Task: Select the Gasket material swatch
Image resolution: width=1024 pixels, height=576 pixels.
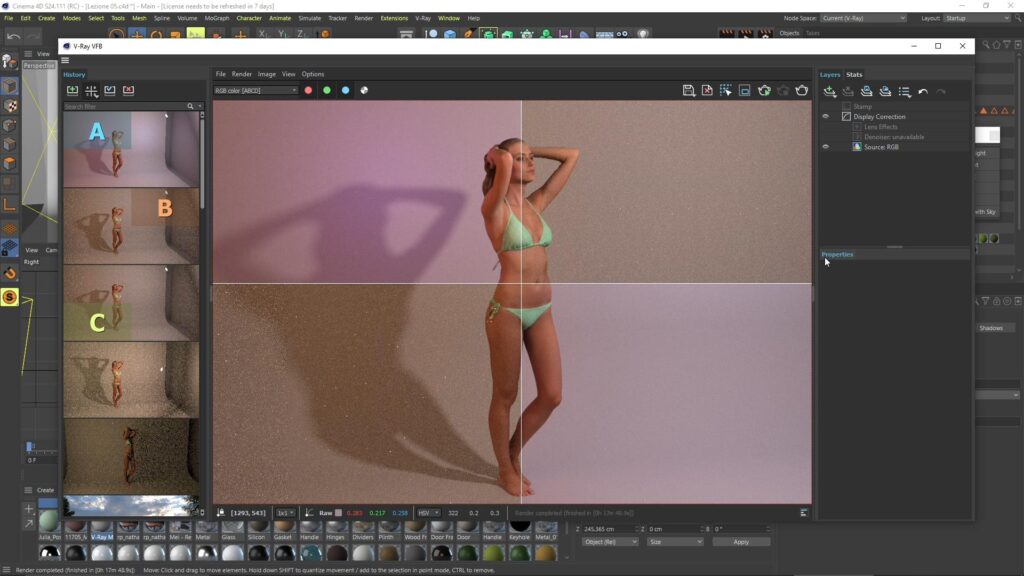Action: tap(283, 530)
